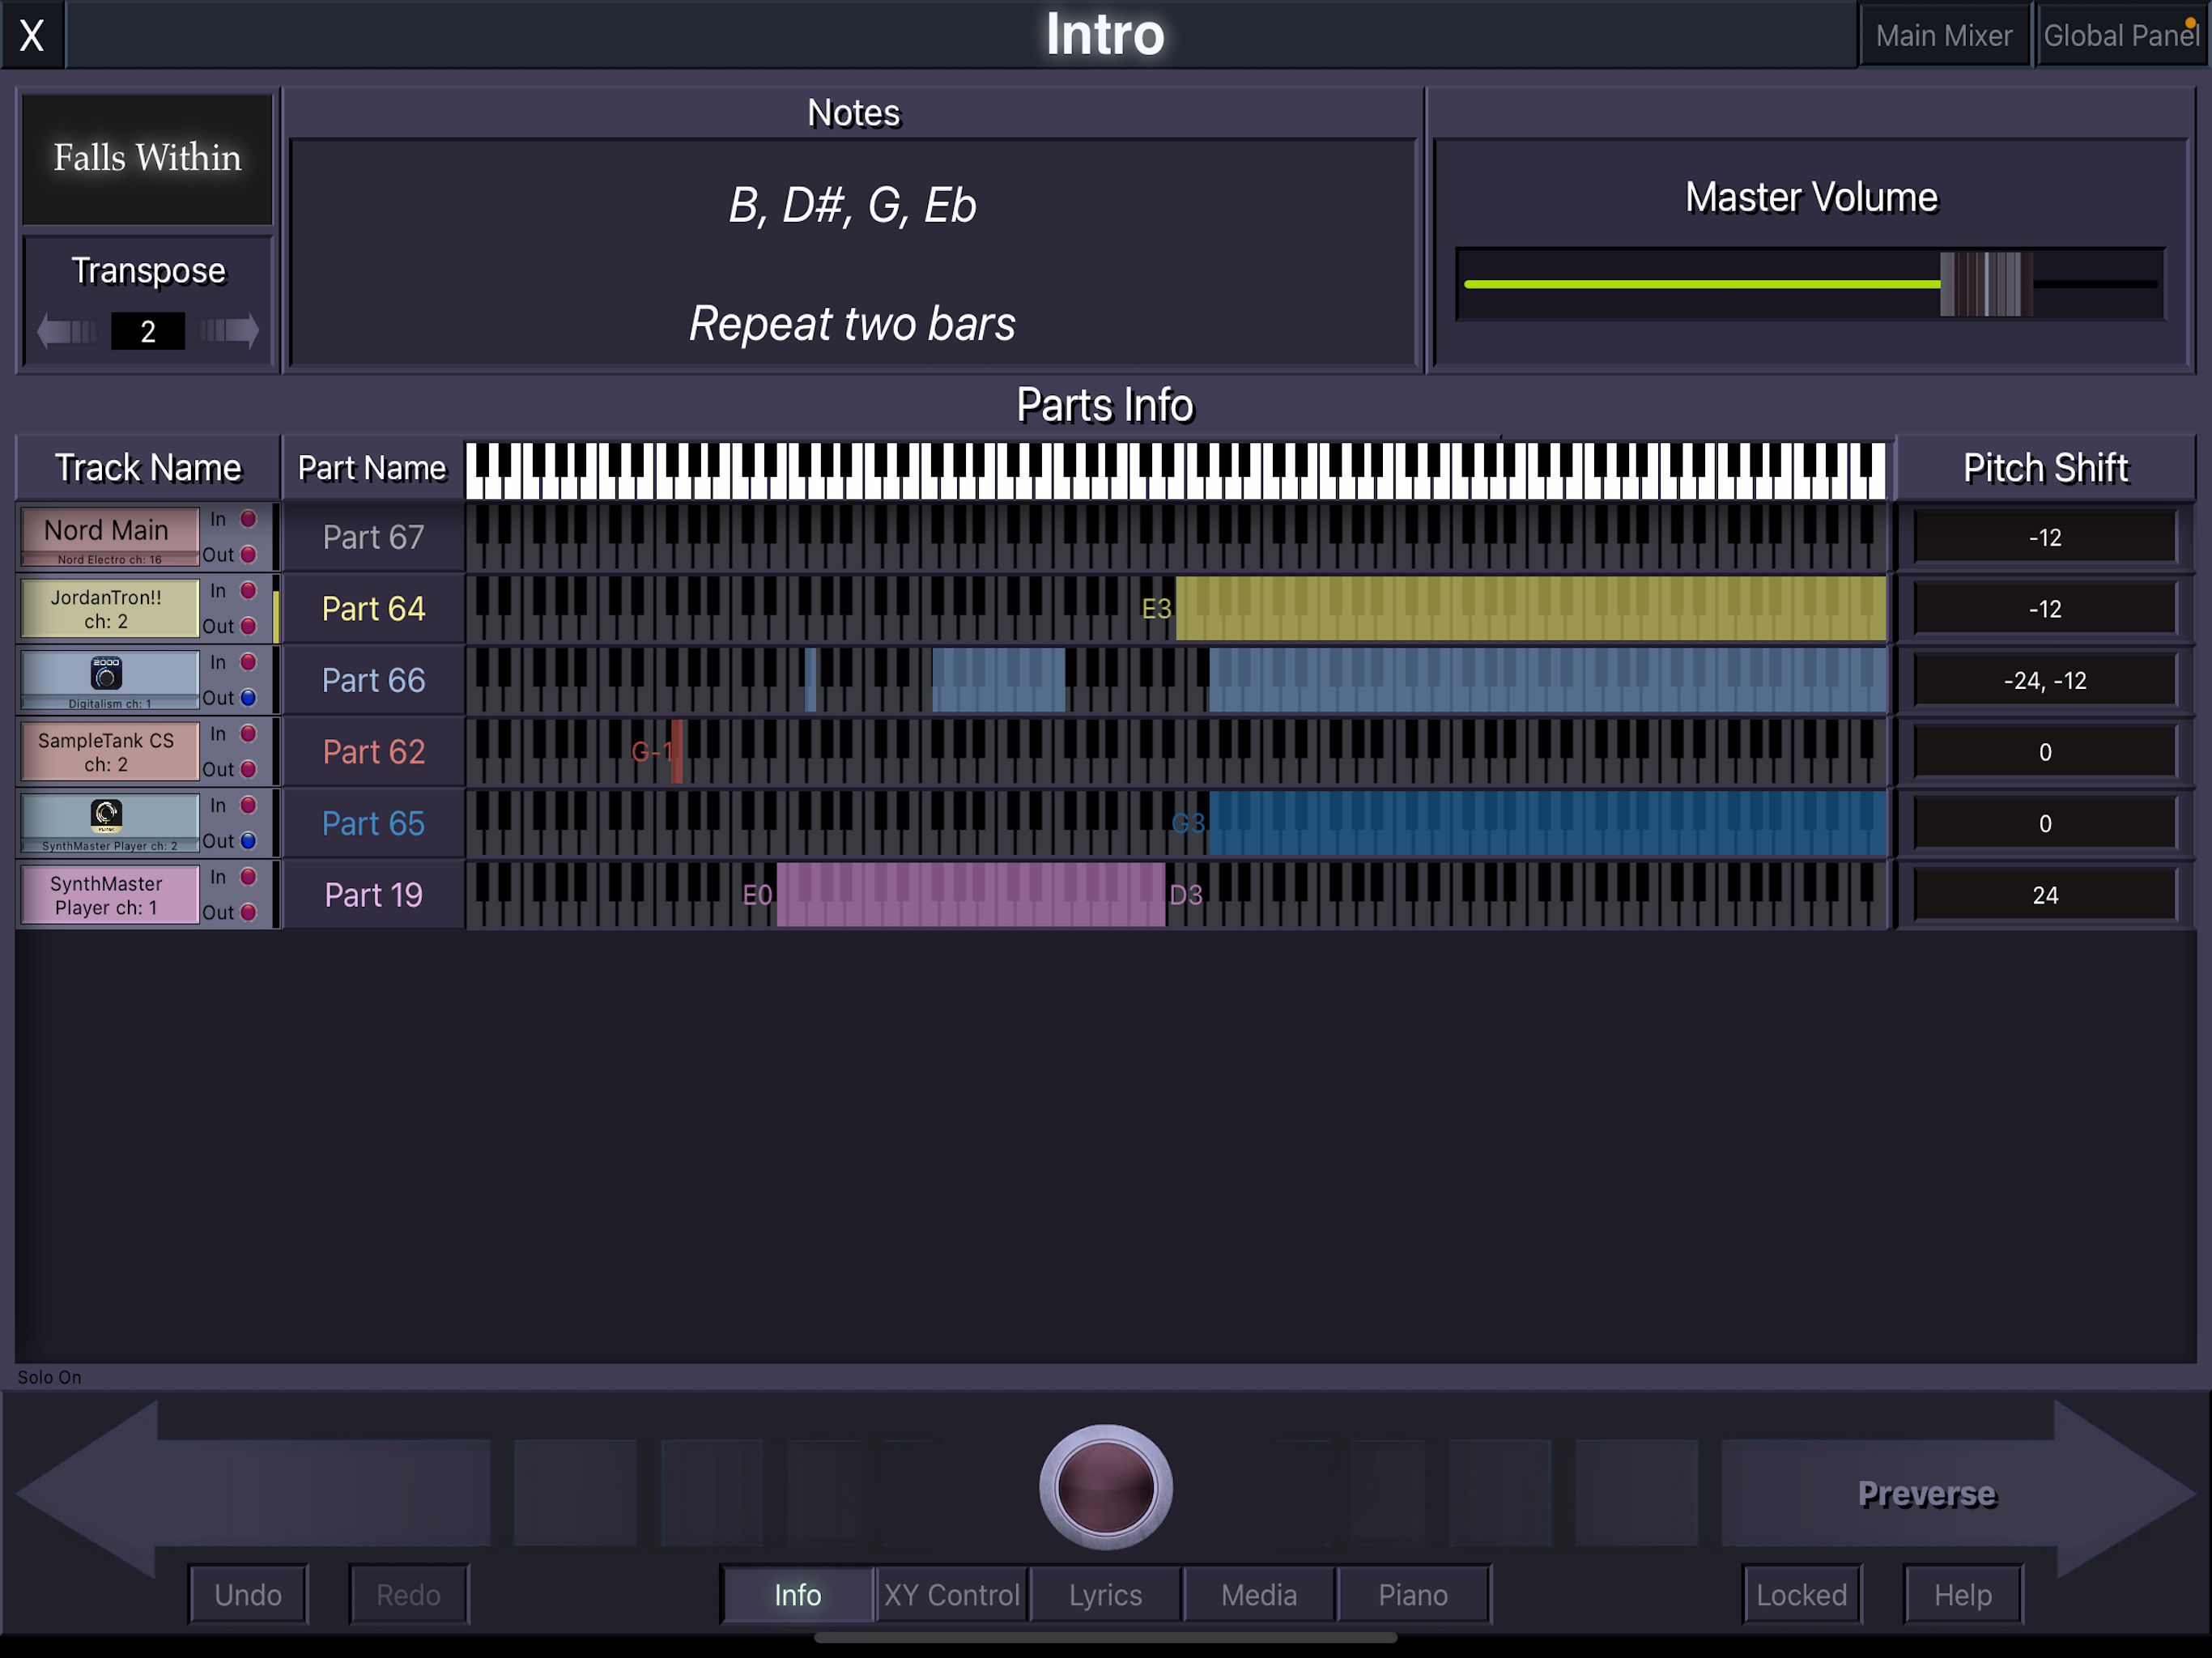Open the Main Mixer
Viewport: 2212px width, 1658px height.
(1943, 36)
